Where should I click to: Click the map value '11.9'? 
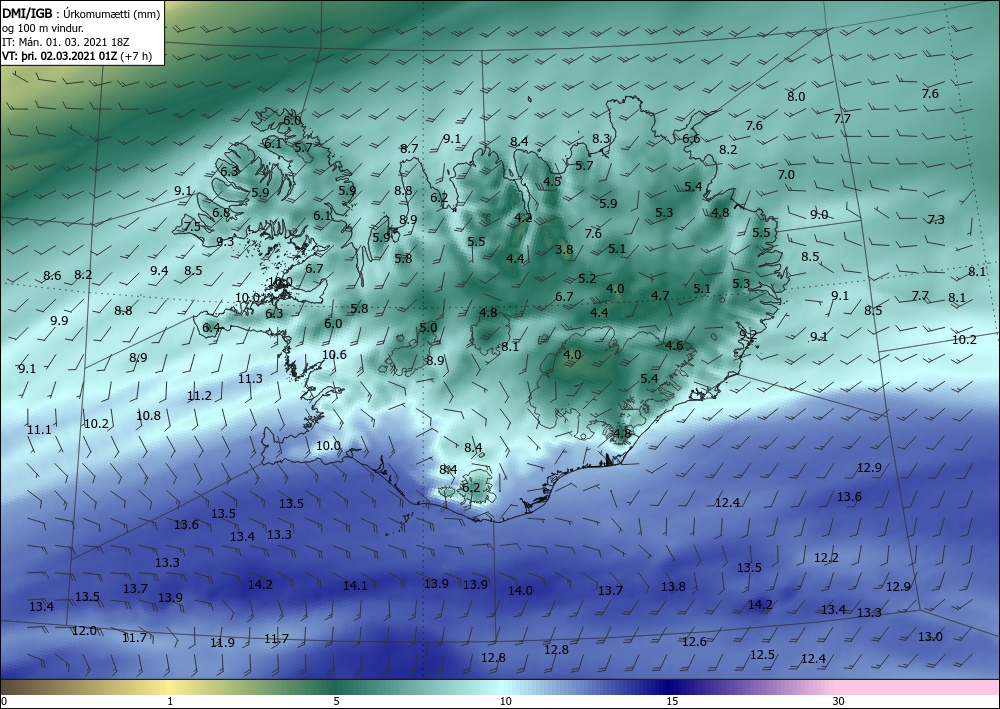[x=222, y=643]
